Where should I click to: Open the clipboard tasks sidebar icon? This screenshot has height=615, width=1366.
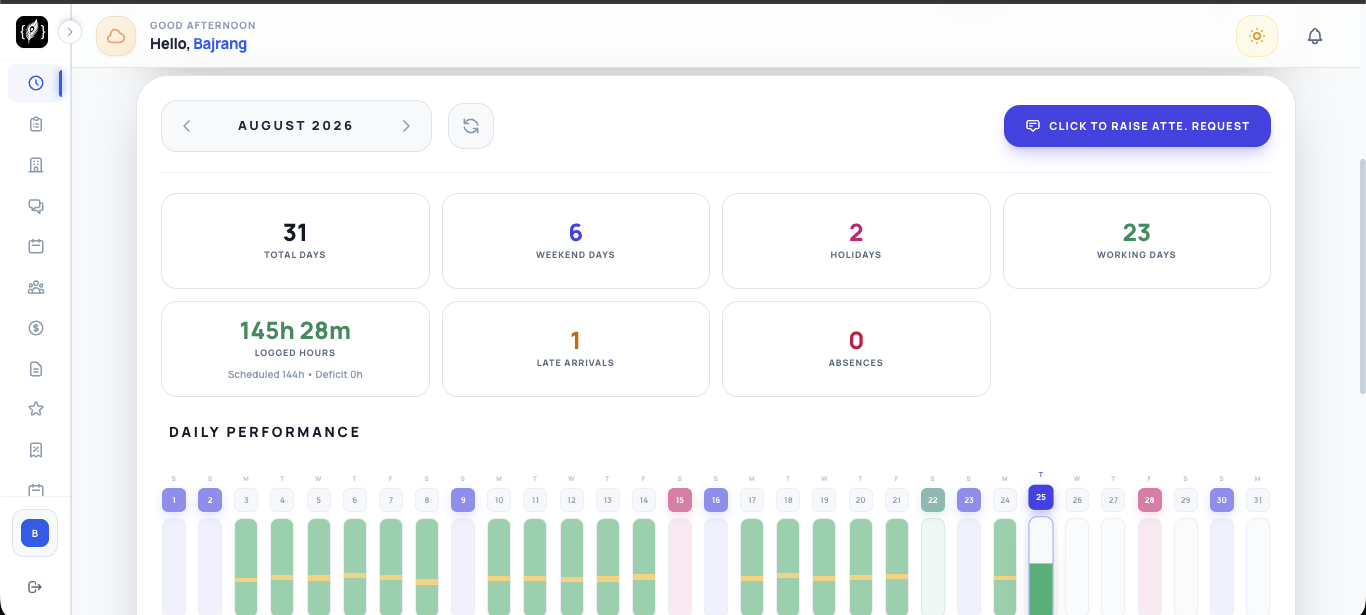click(x=36, y=124)
